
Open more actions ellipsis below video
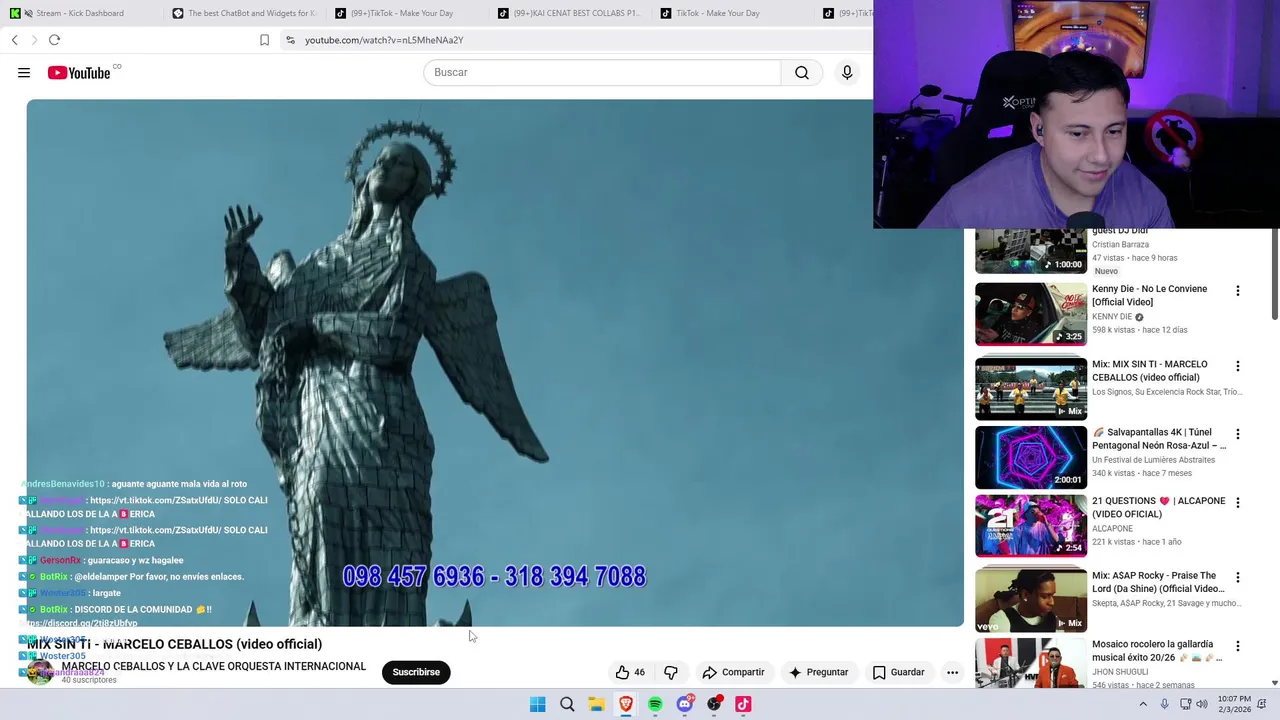coord(952,672)
